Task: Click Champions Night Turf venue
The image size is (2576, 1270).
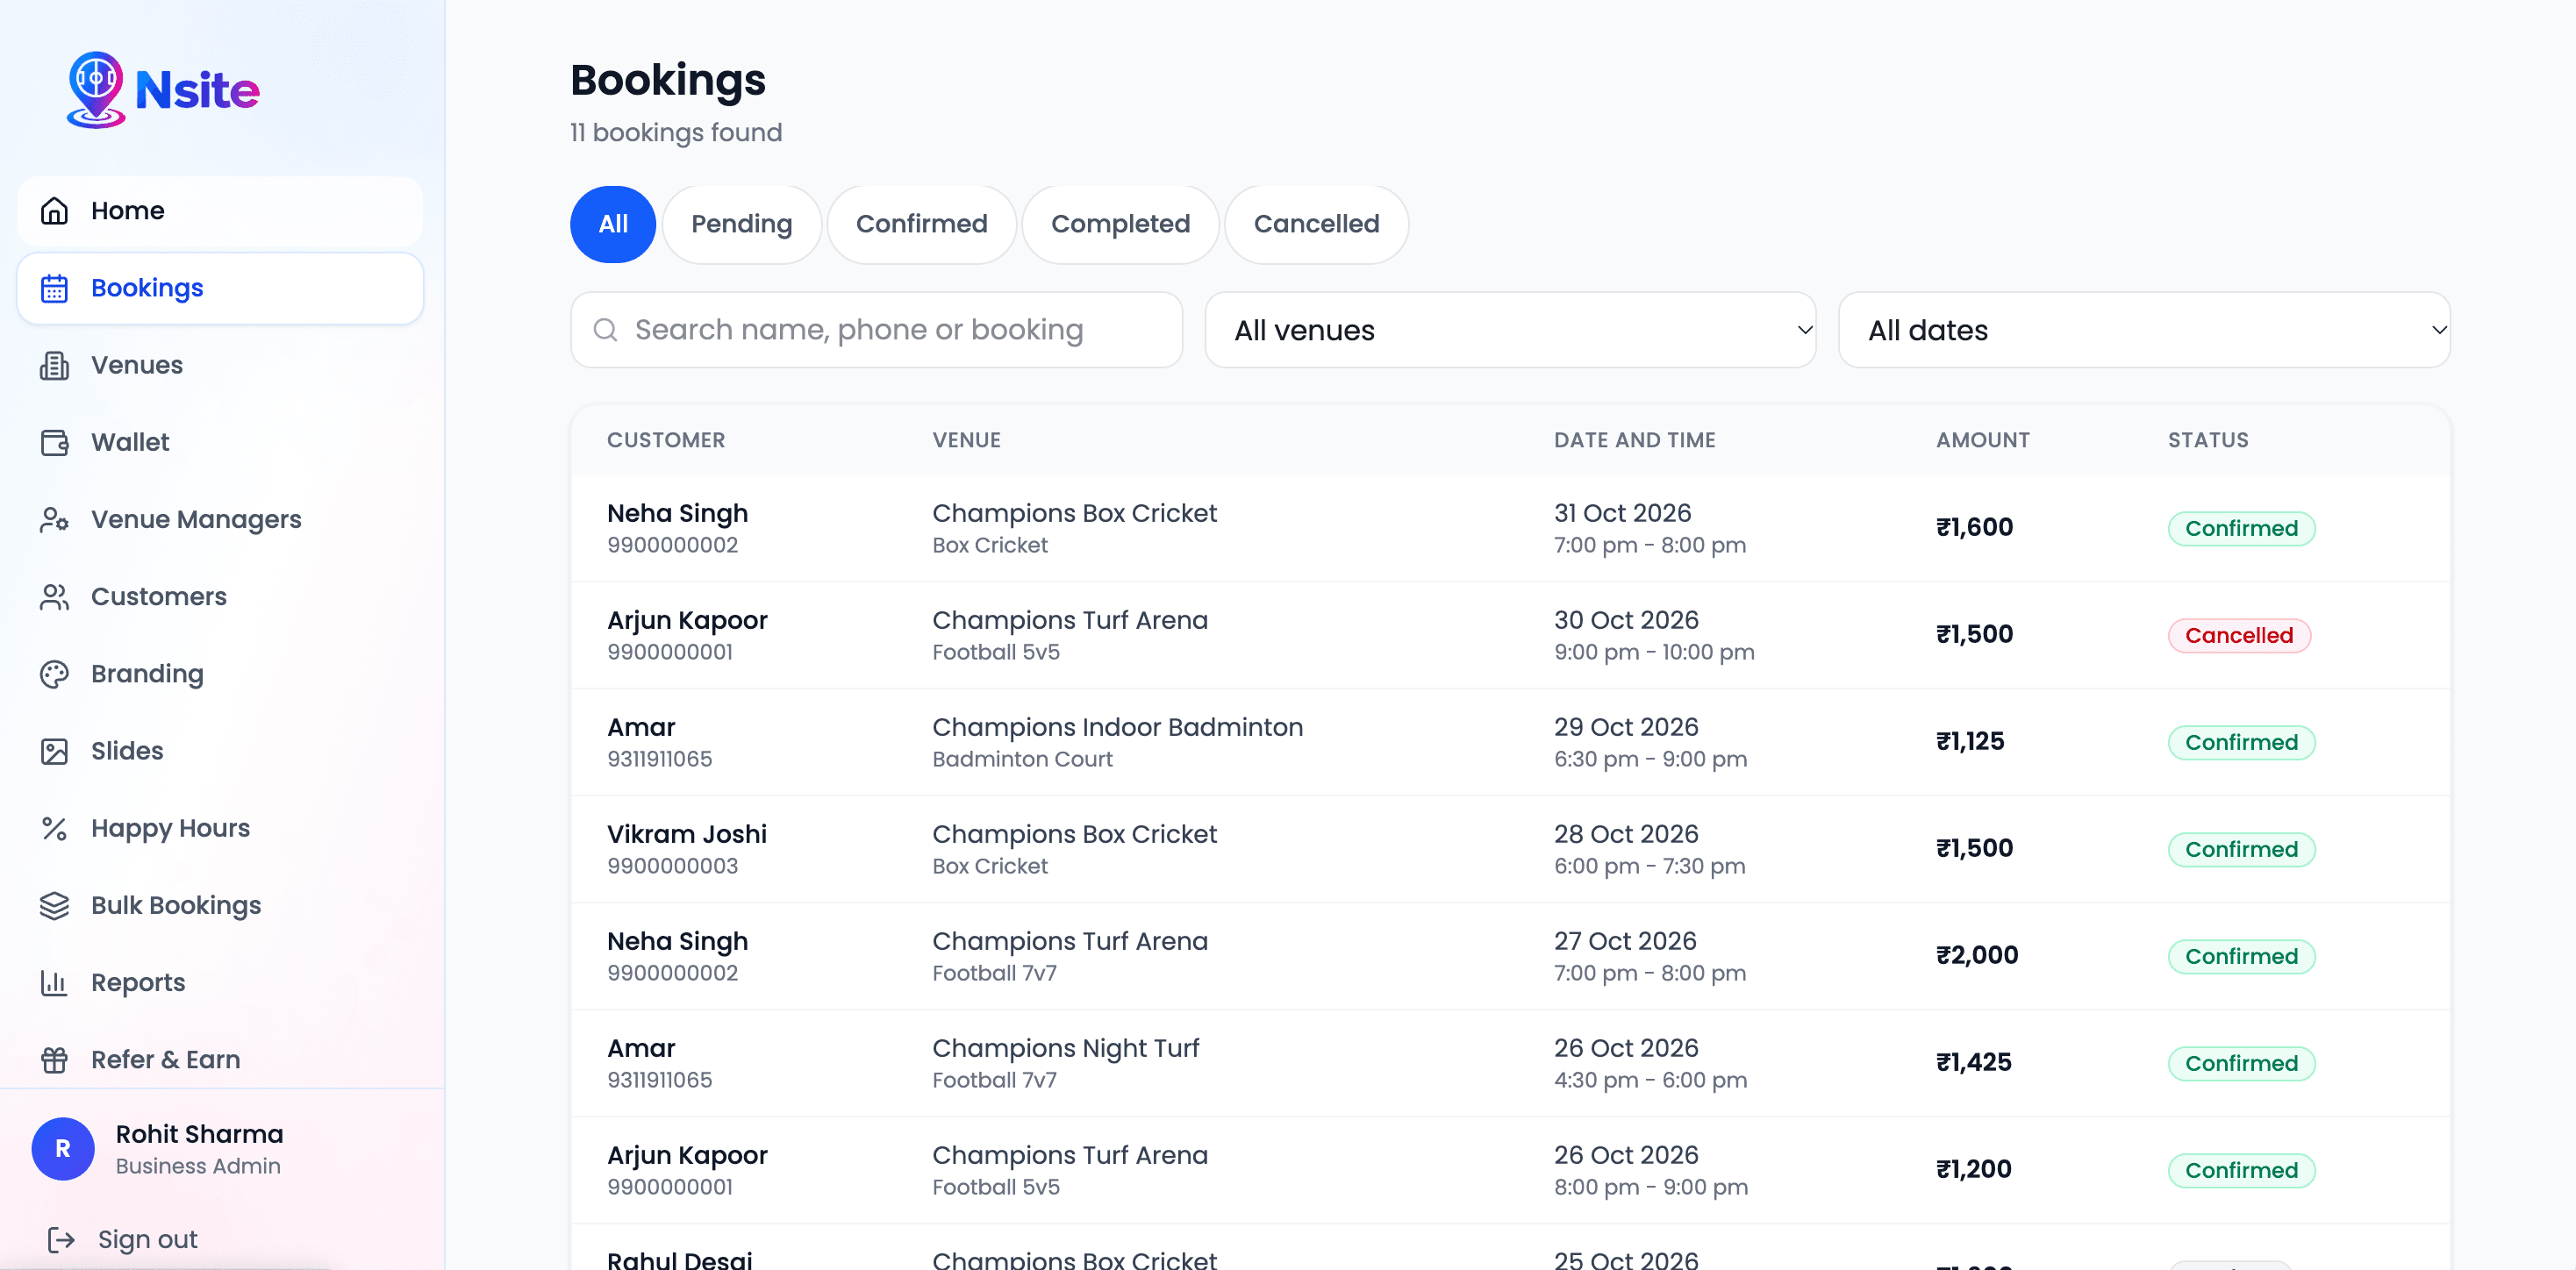Action: (1065, 1048)
